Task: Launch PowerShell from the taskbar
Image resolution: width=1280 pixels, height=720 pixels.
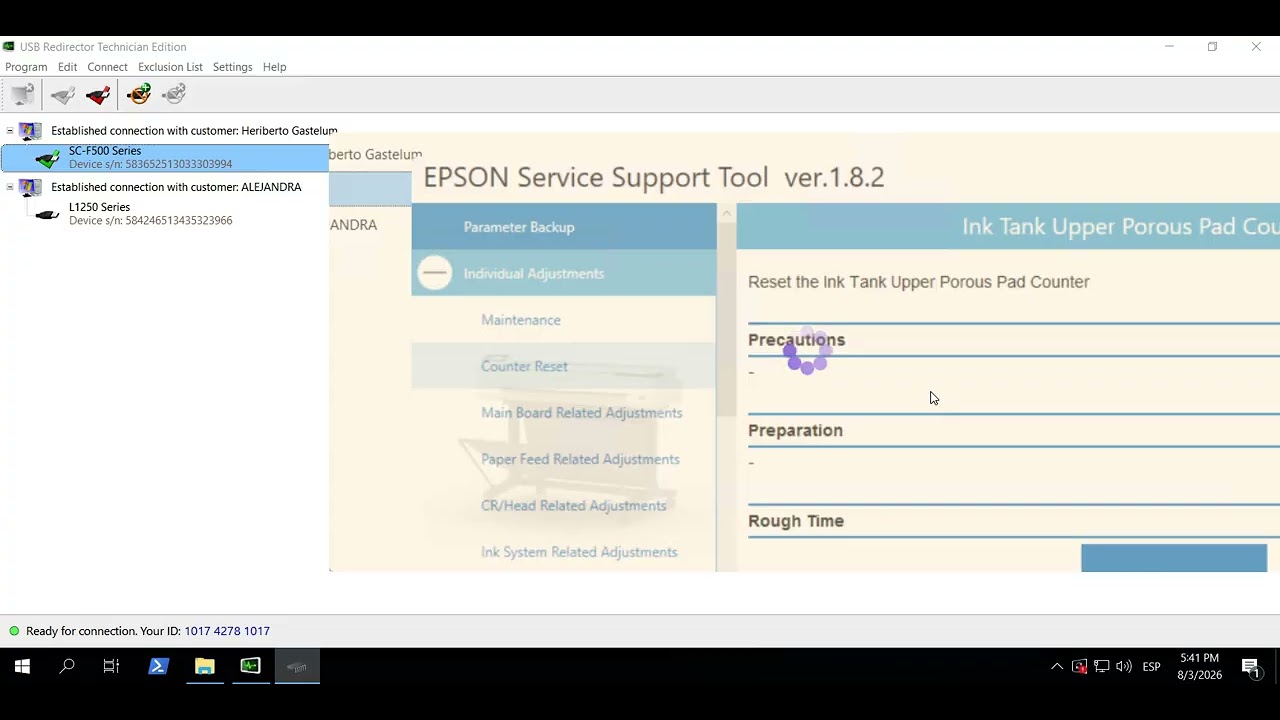Action: pos(158,666)
